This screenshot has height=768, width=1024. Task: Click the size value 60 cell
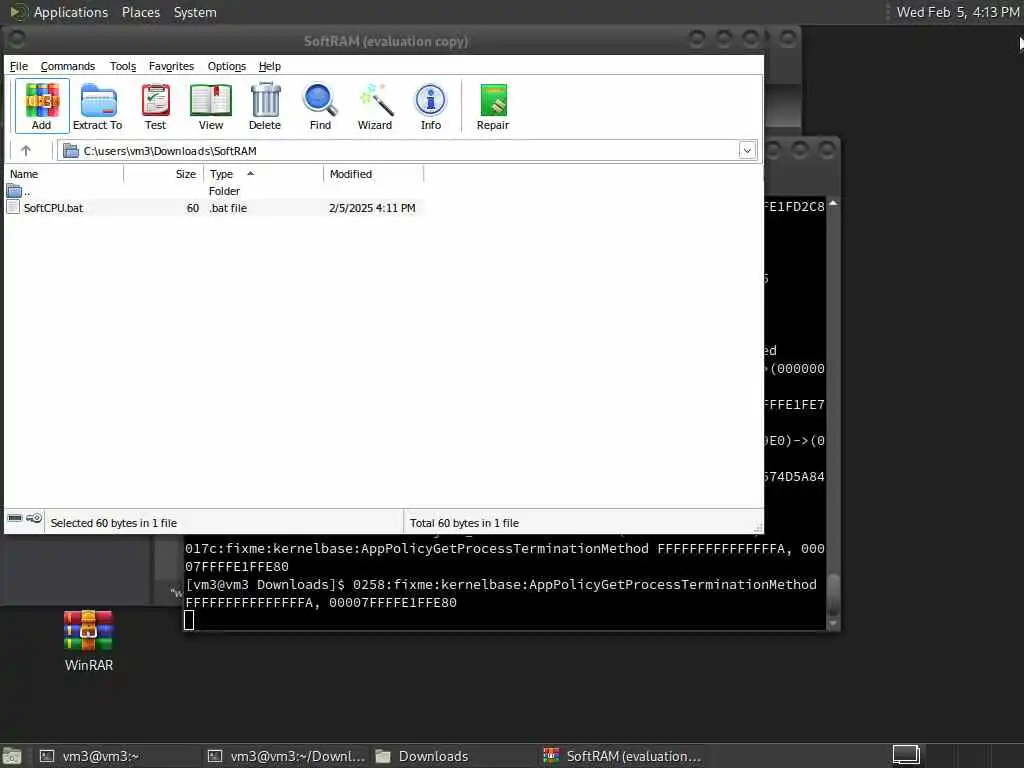point(193,208)
